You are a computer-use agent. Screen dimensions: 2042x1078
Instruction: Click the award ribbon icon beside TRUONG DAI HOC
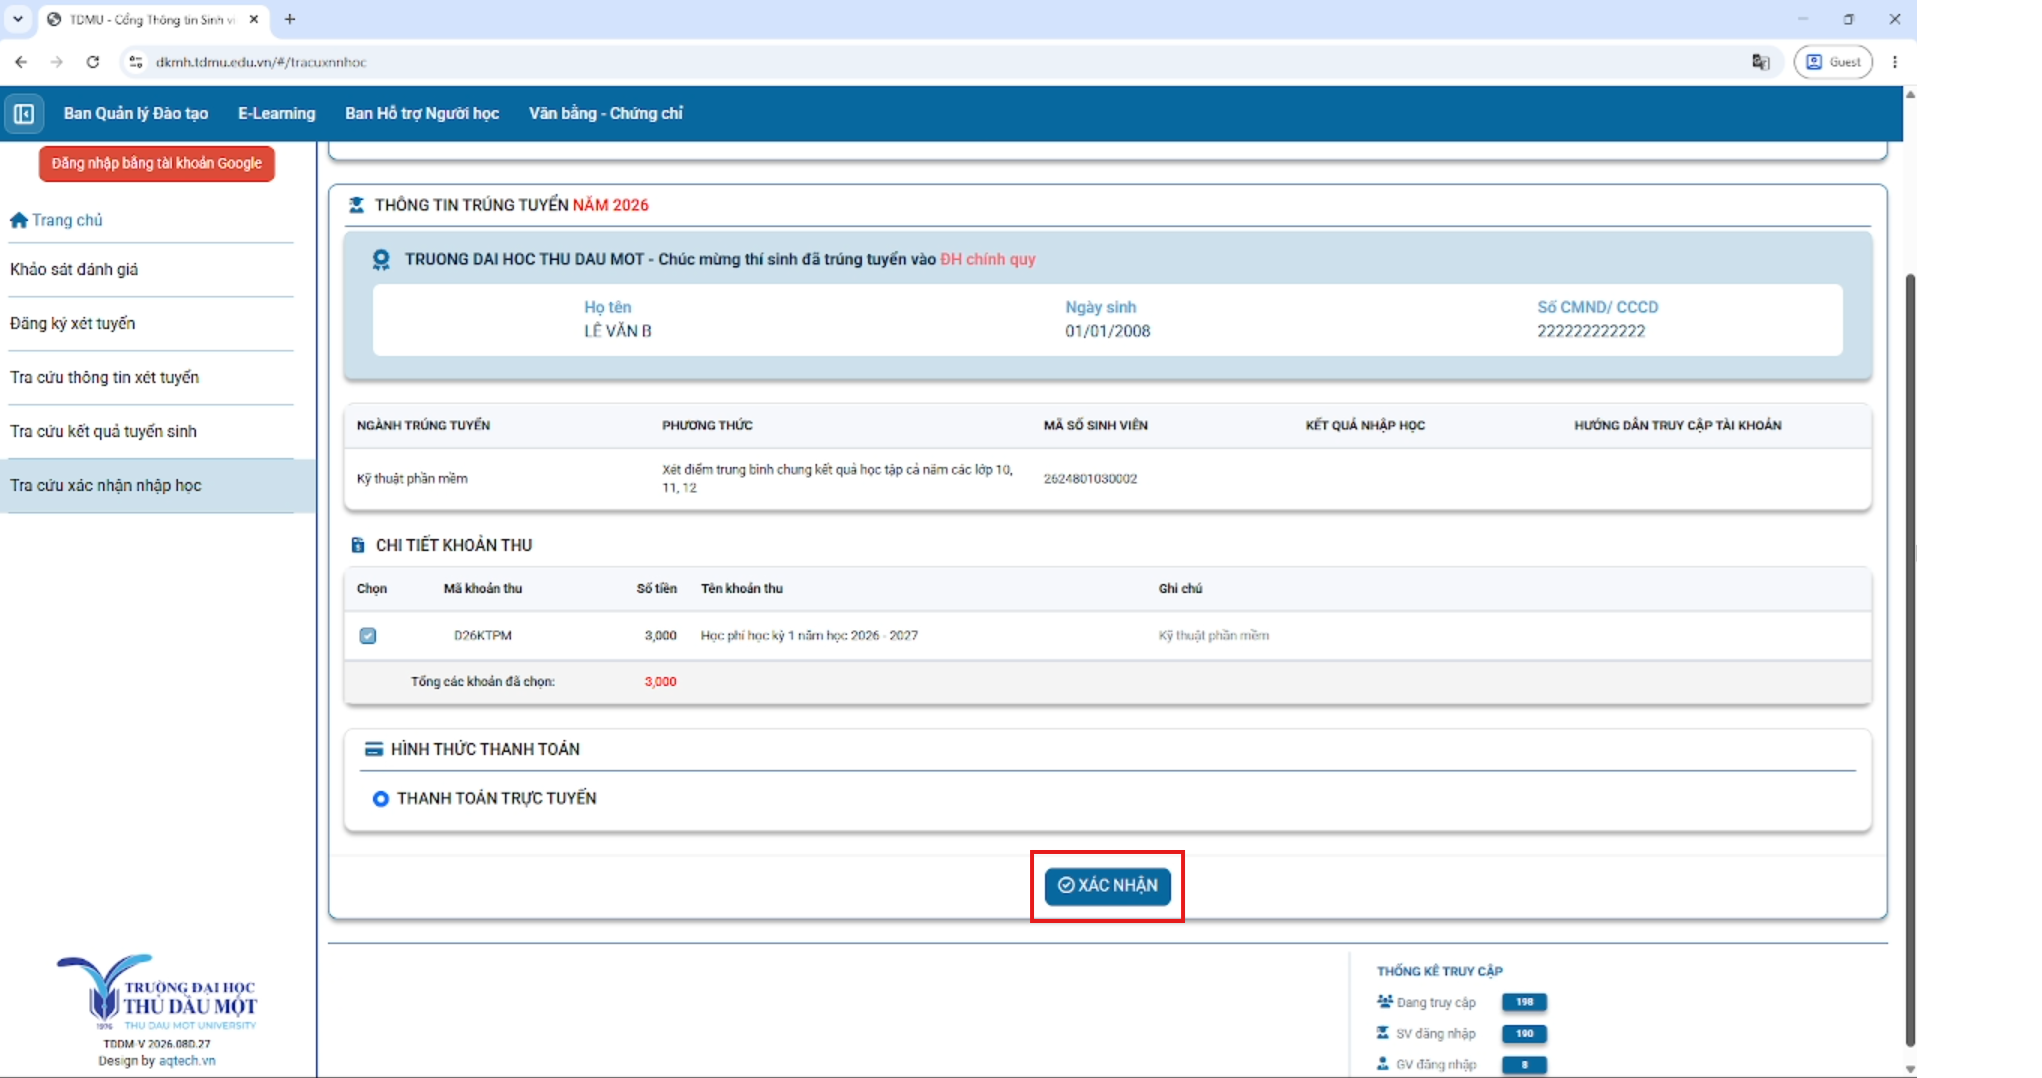pyautogui.click(x=381, y=260)
